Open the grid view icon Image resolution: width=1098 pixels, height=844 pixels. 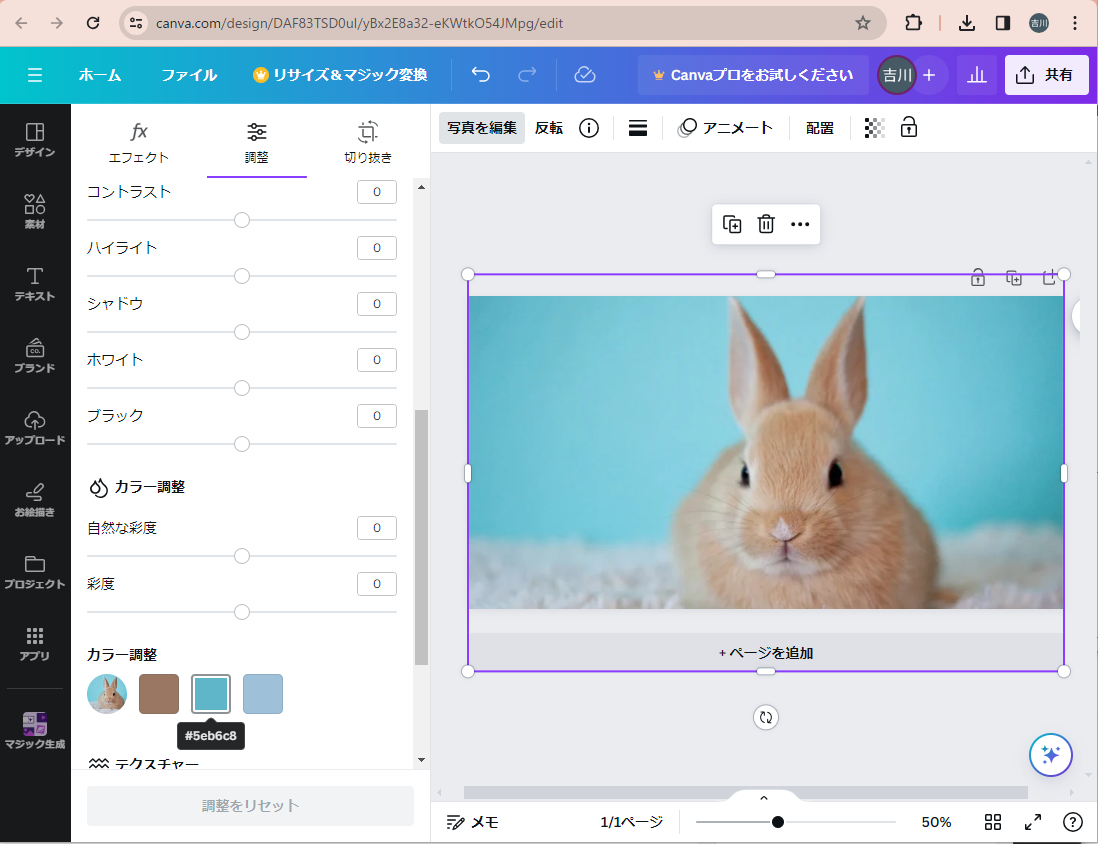pos(992,822)
